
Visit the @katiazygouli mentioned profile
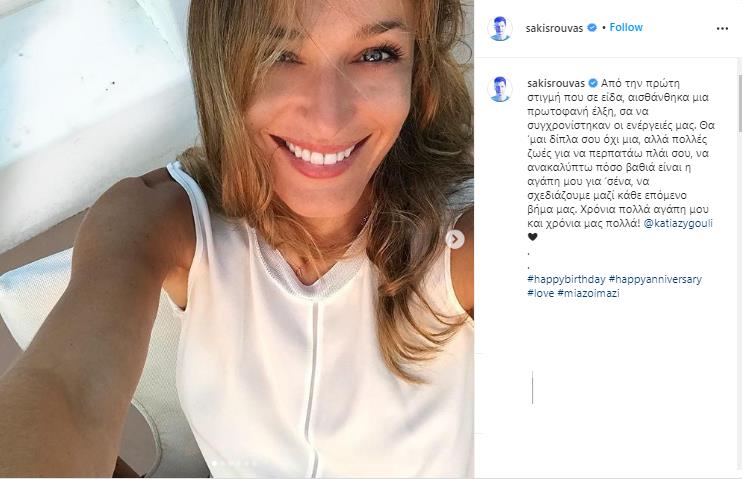678,223
